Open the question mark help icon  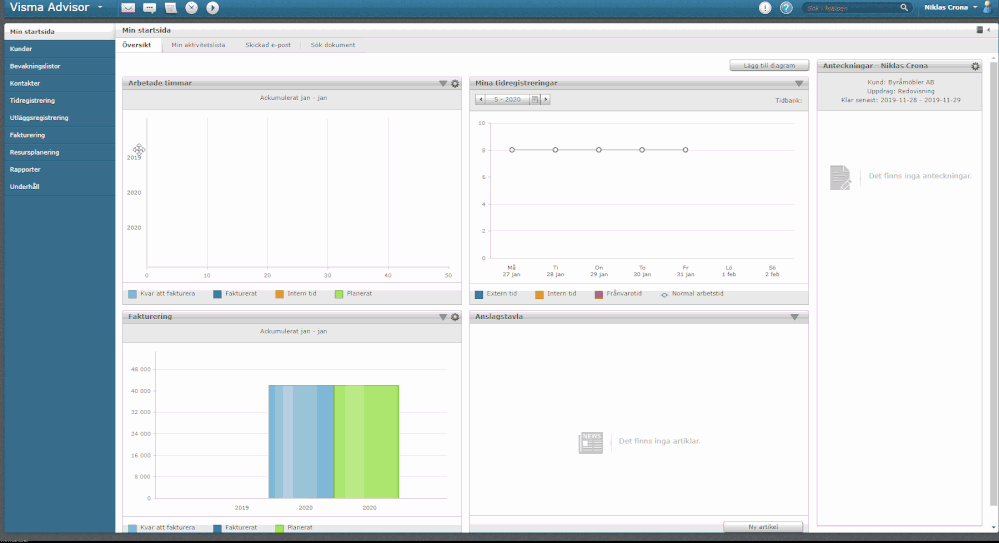coord(786,8)
